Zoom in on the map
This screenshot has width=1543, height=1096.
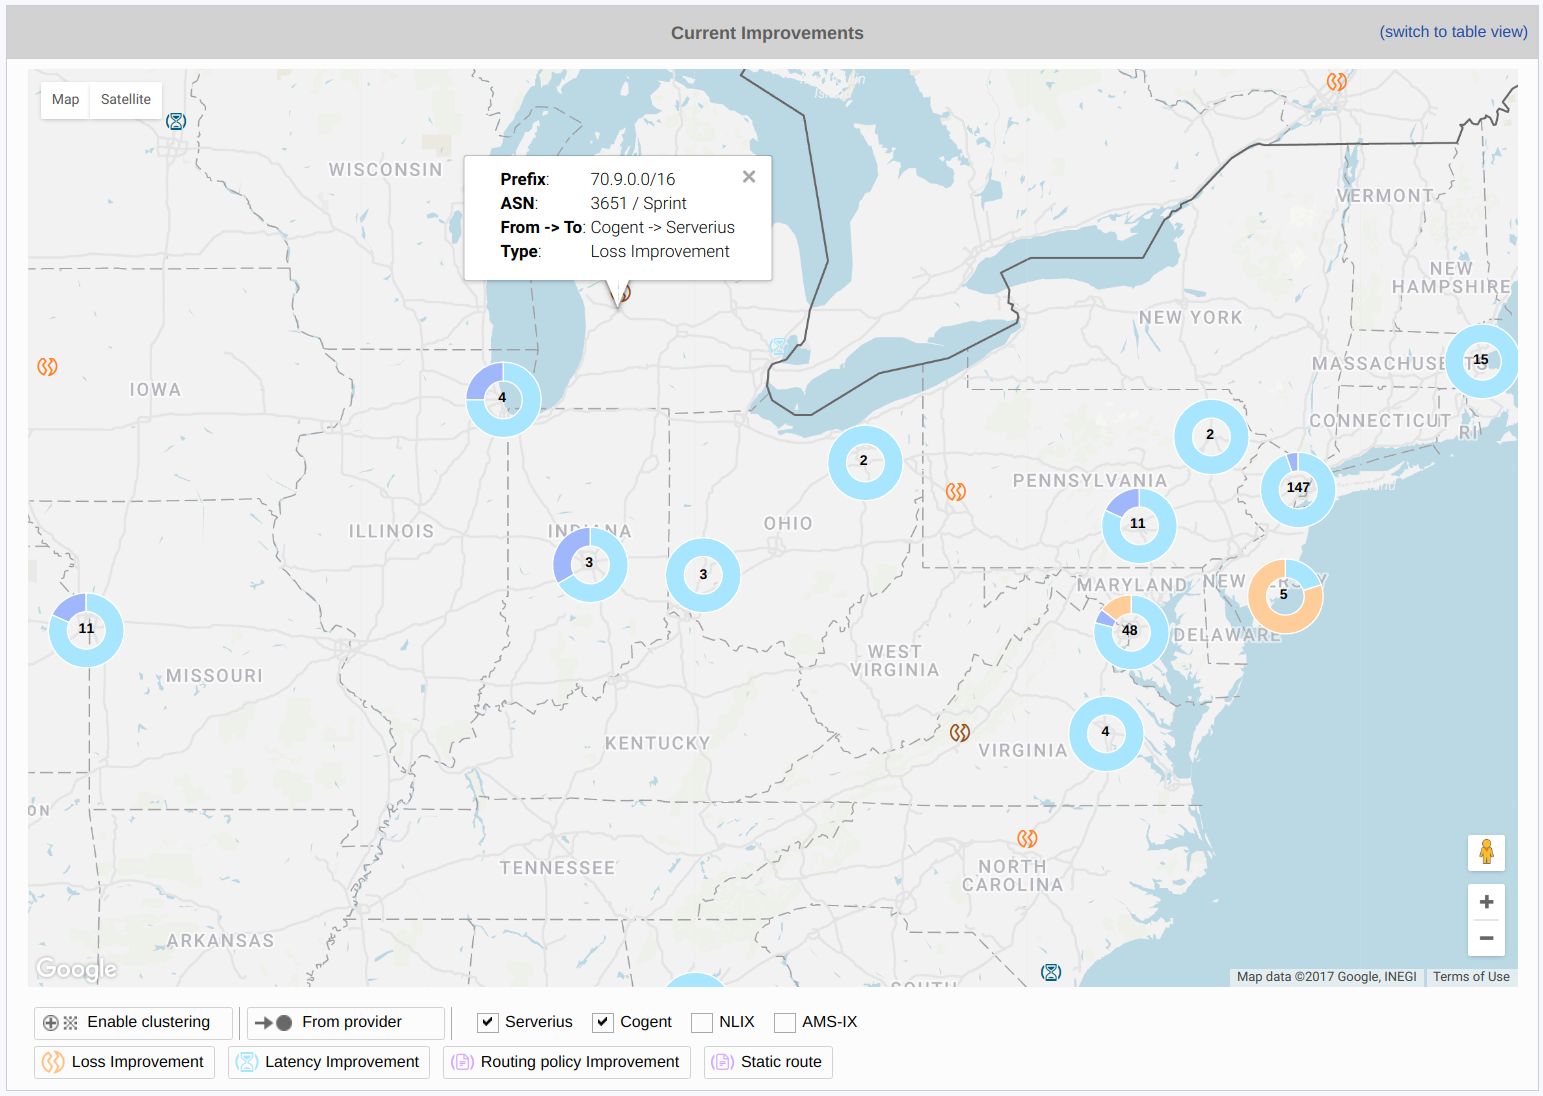click(1486, 902)
